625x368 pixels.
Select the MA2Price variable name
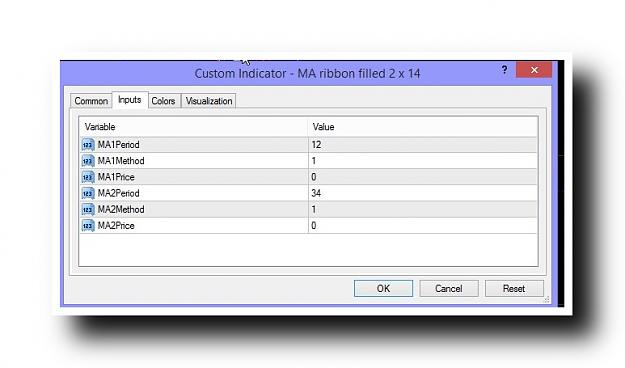tap(116, 226)
